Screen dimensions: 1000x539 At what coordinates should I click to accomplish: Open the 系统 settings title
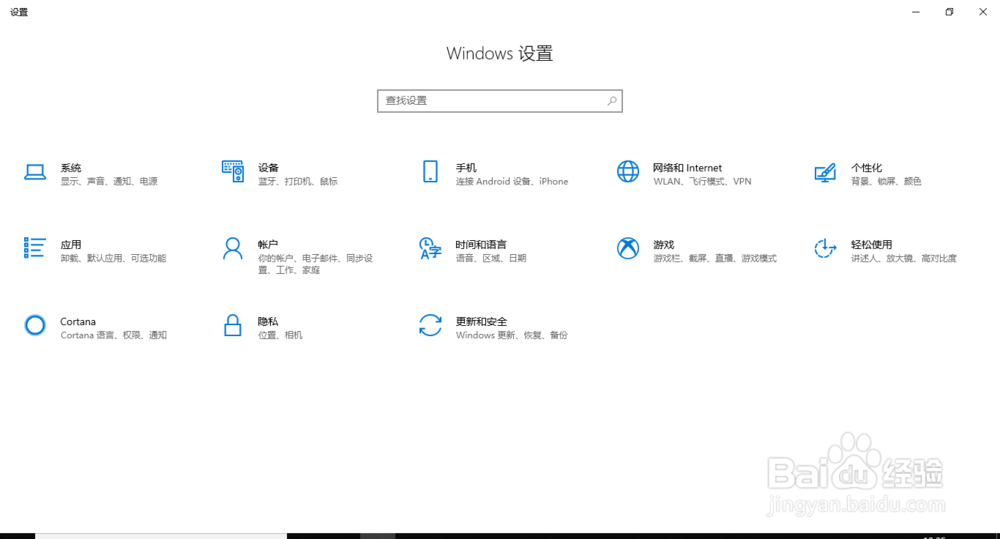click(71, 168)
